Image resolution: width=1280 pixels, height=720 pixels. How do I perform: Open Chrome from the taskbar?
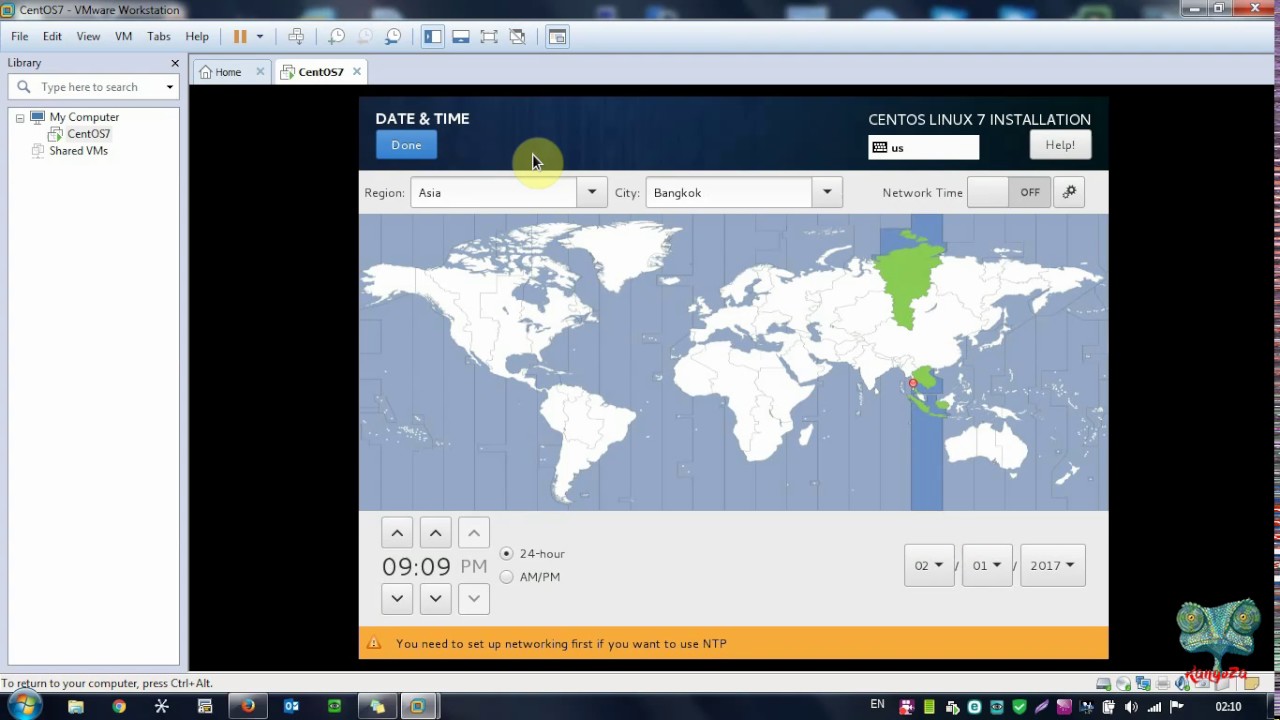pyautogui.click(x=119, y=706)
